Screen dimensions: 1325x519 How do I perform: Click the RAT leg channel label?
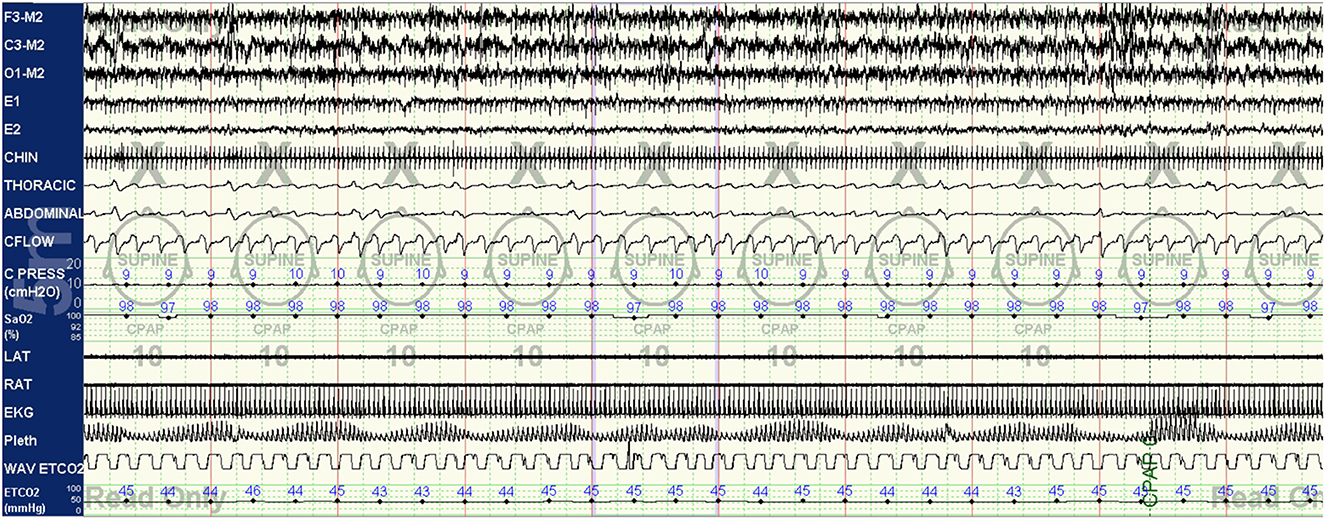pos(16,383)
